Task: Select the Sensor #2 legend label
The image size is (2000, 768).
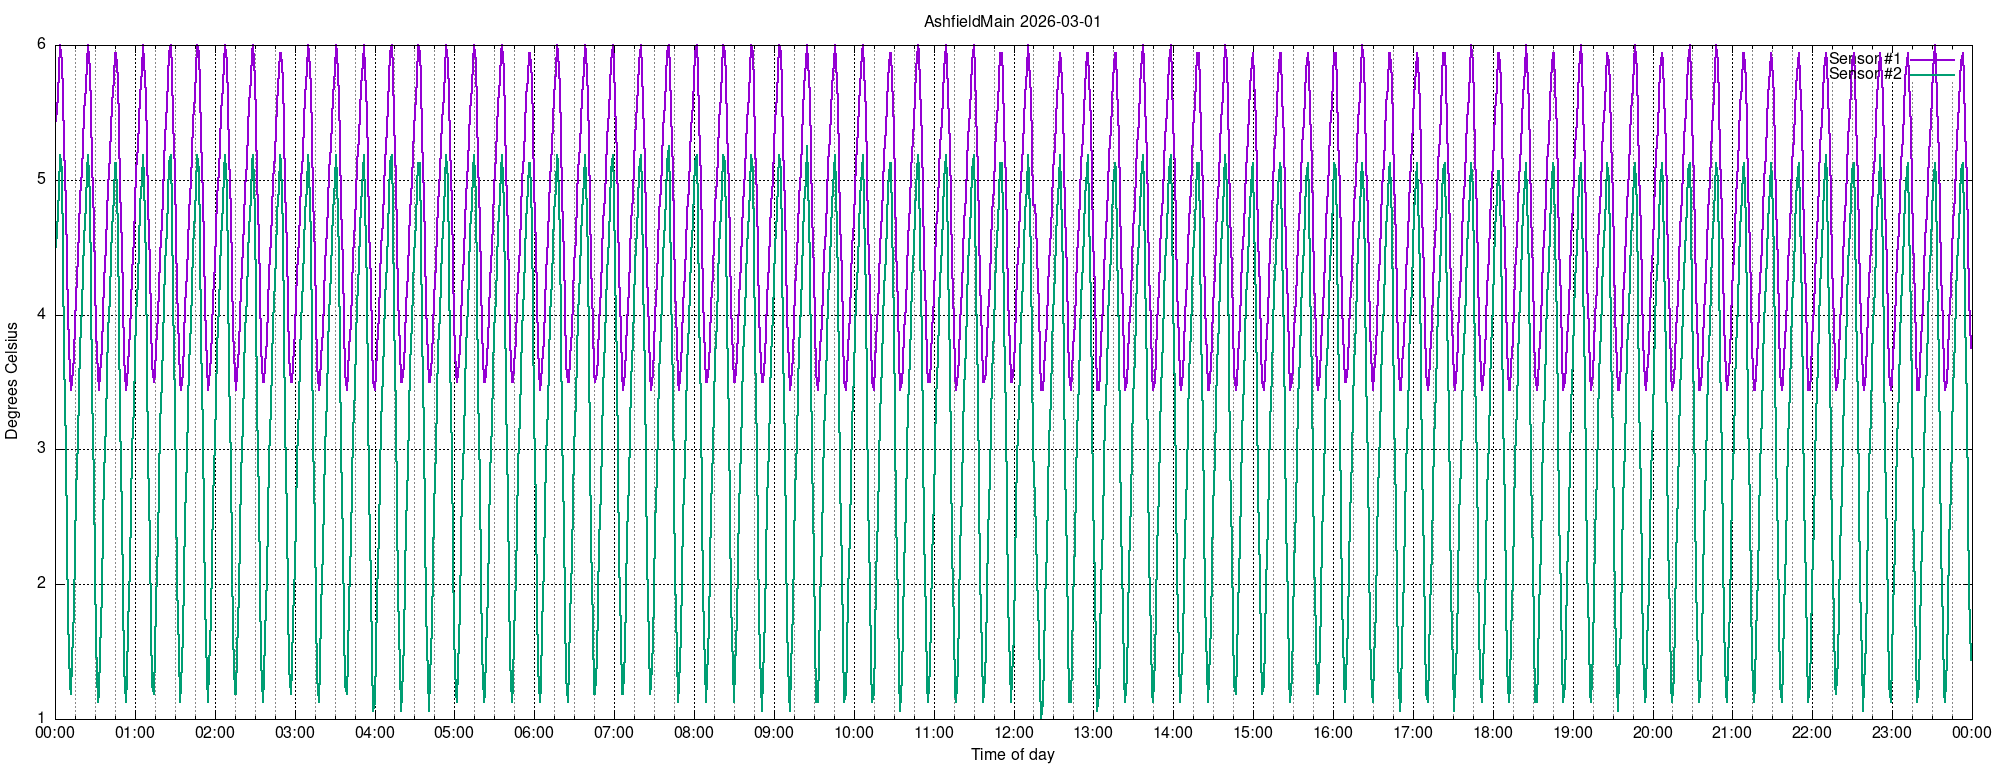Action: pos(1864,74)
